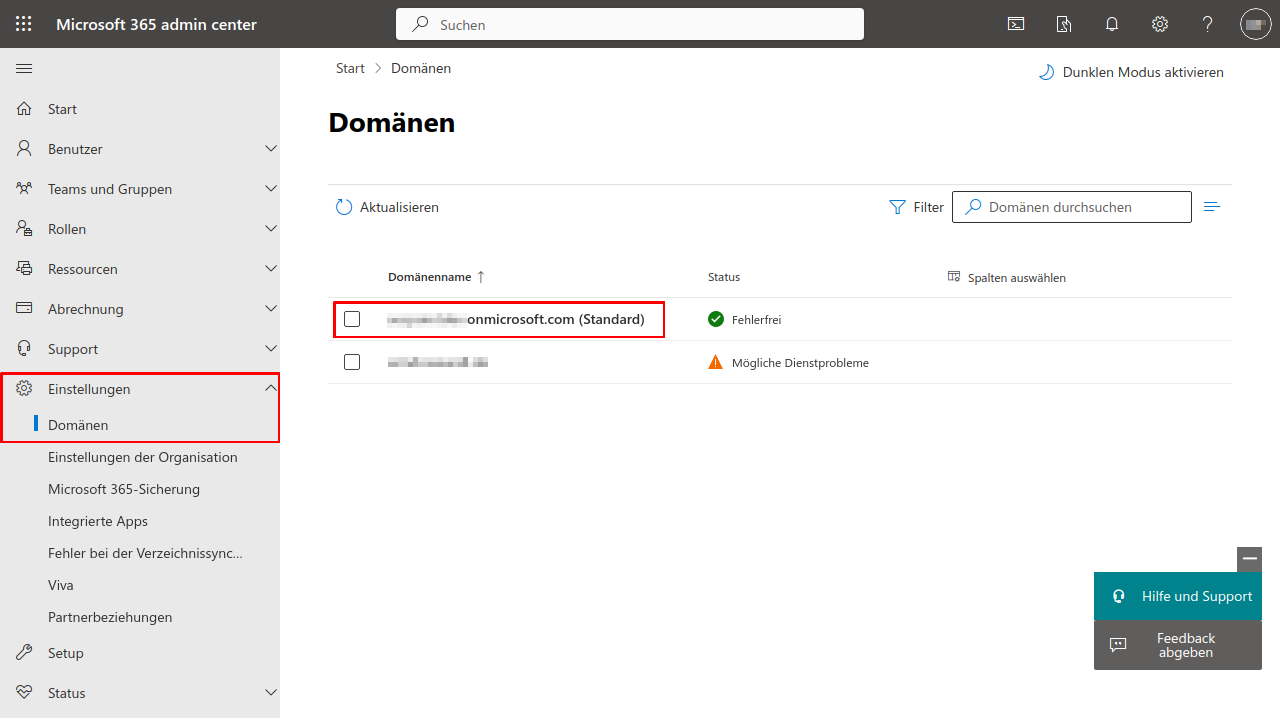Click Hilfe und Support button
The height and width of the screenshot is (720, 1280).
click(1178, 596)
